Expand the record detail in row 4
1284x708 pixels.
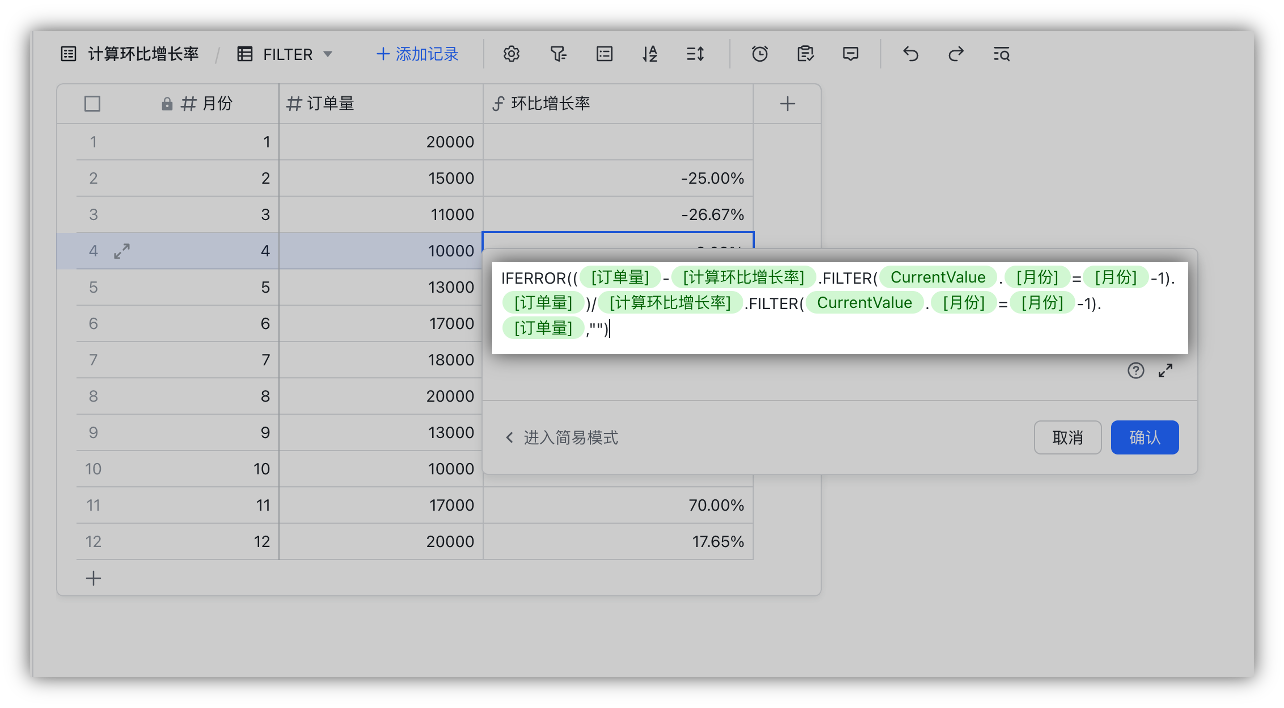click(121, 251)
